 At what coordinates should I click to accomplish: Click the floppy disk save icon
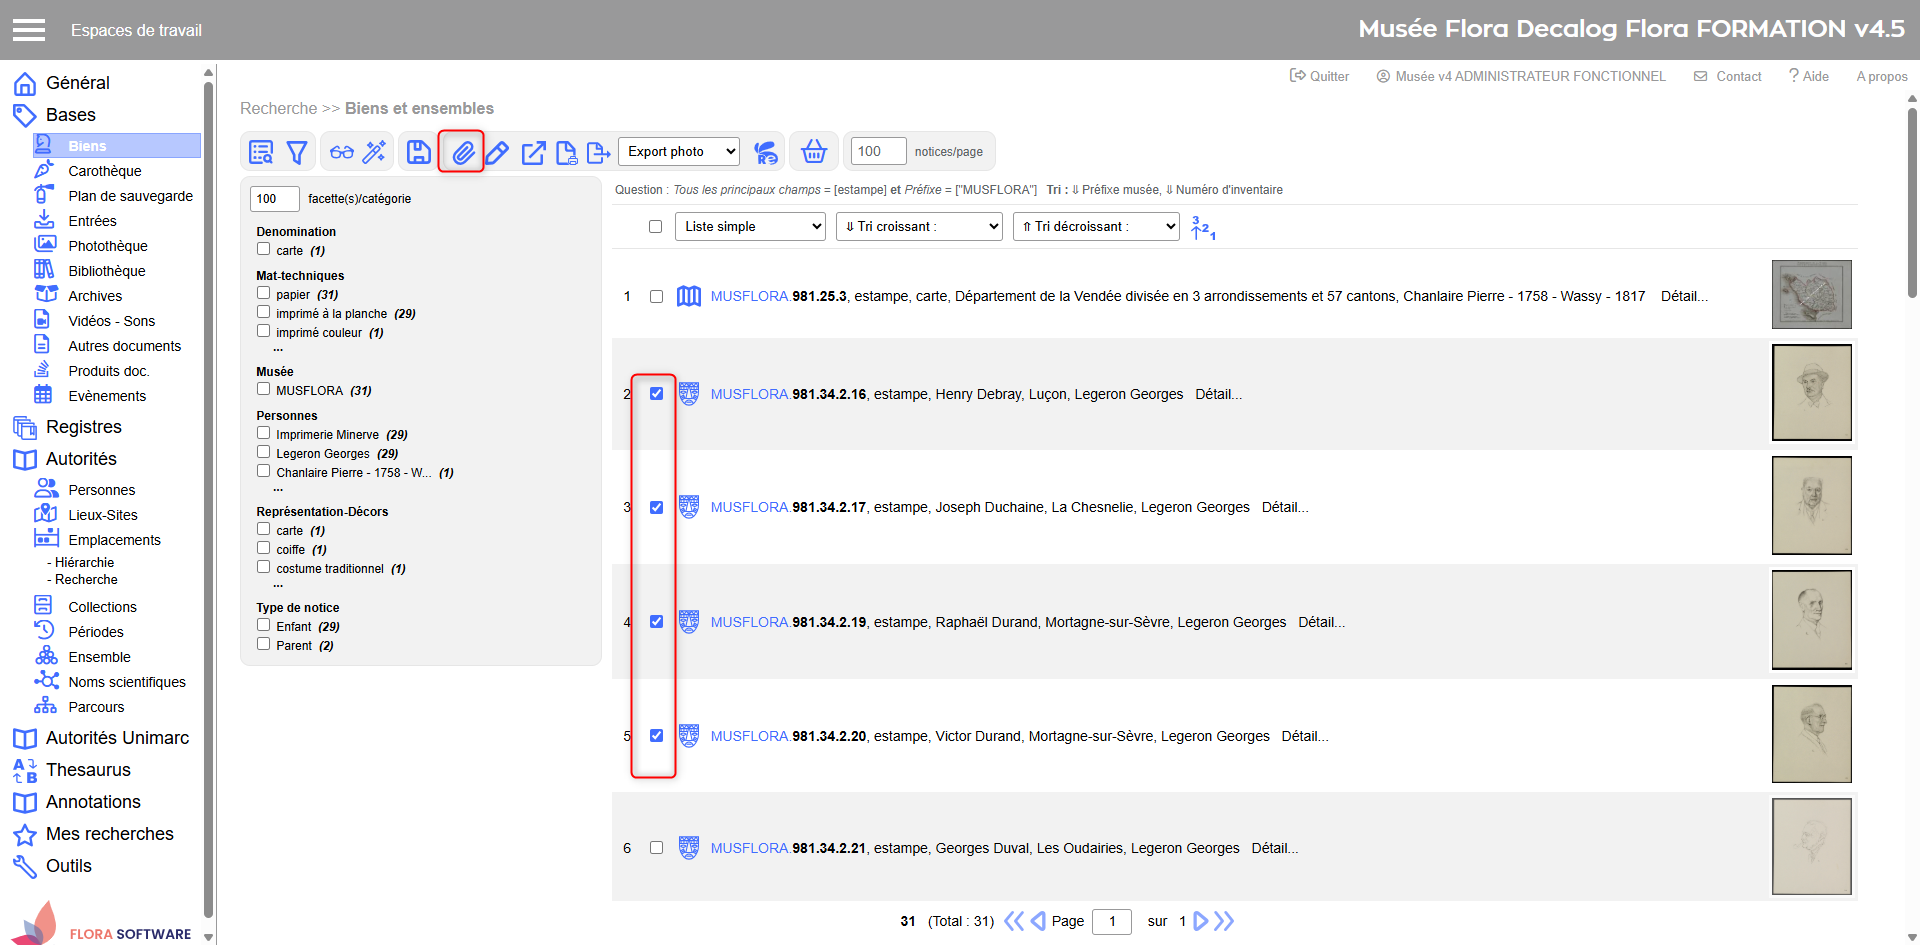[x=419, y=152]
